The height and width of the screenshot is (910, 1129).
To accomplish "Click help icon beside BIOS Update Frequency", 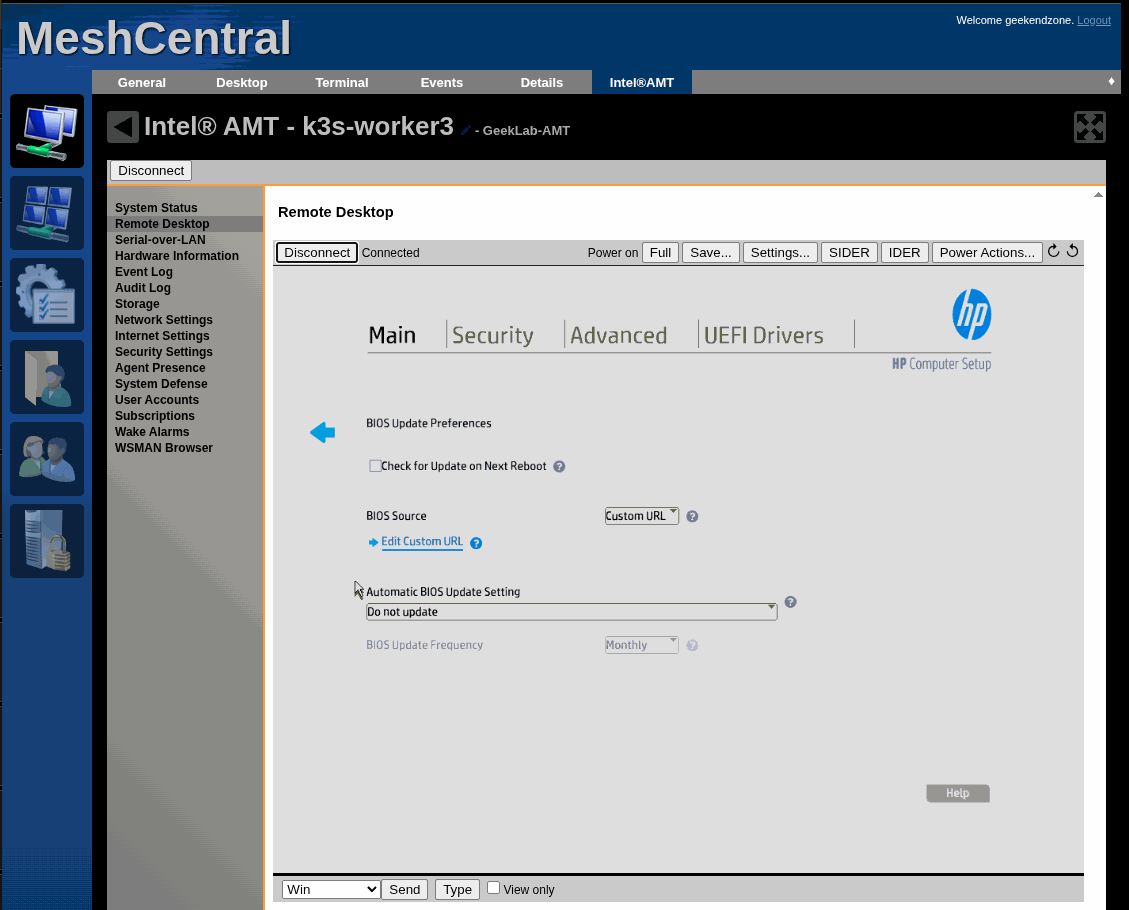I will [692, 646].
